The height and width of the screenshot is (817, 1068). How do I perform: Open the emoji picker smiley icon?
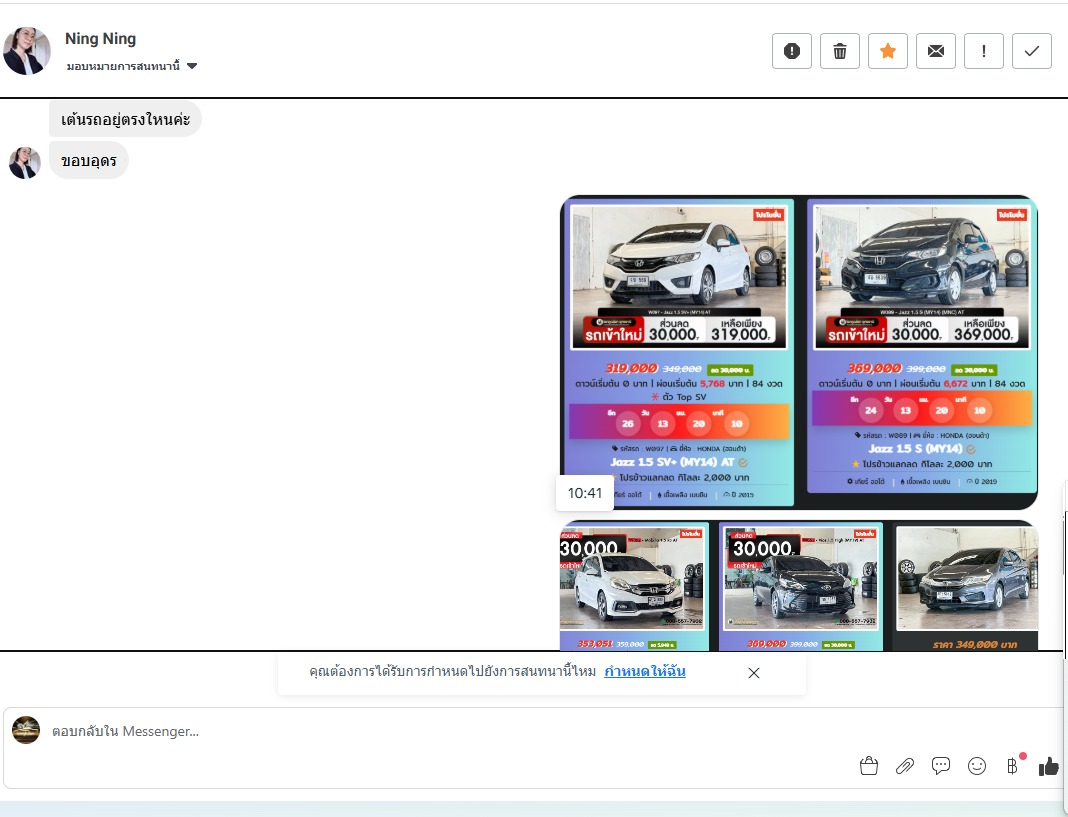pos(977,766)
